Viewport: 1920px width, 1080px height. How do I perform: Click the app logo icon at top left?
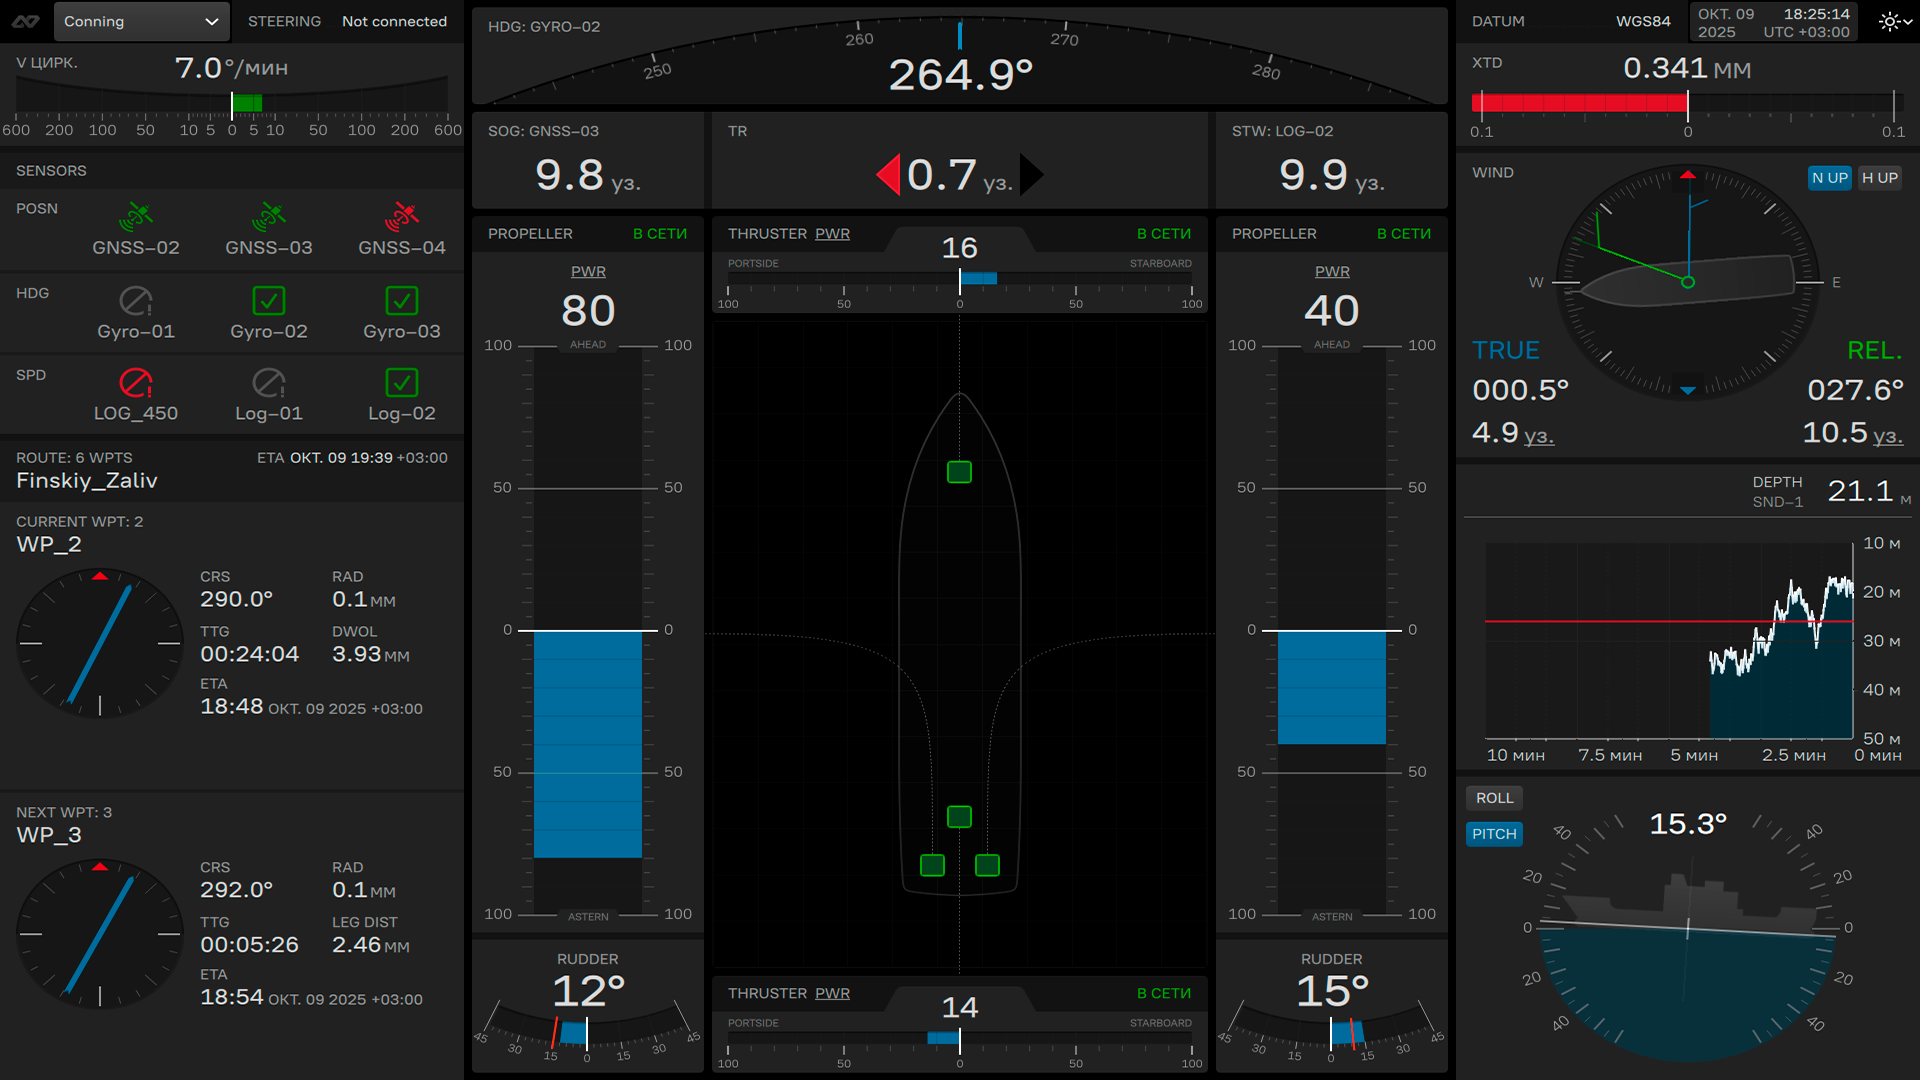tap(25, 21)
